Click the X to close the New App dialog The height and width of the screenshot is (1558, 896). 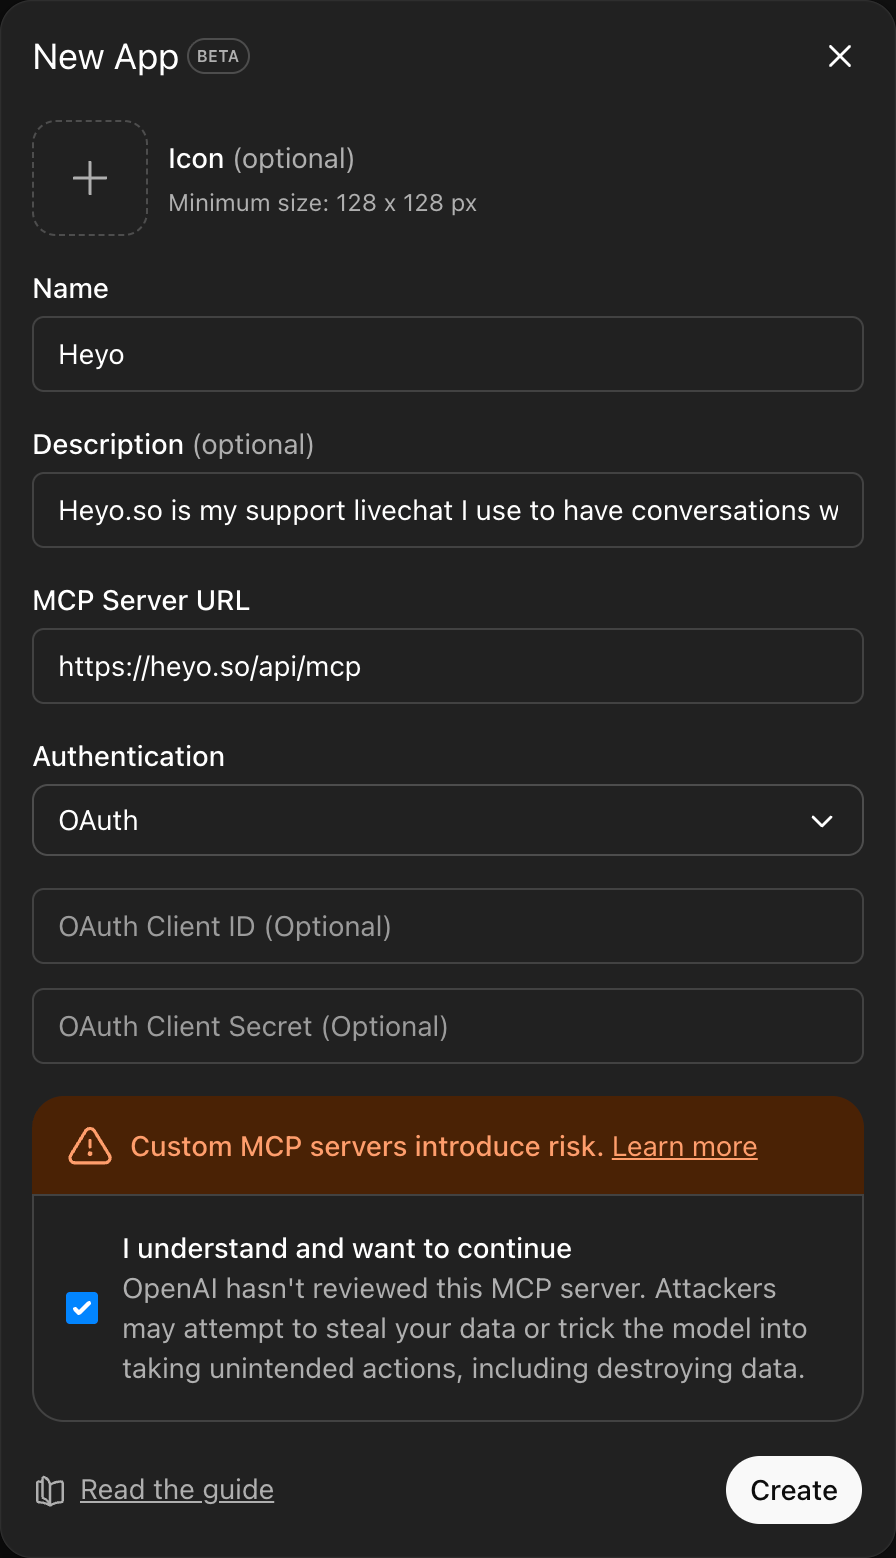[x=839, y=56]
